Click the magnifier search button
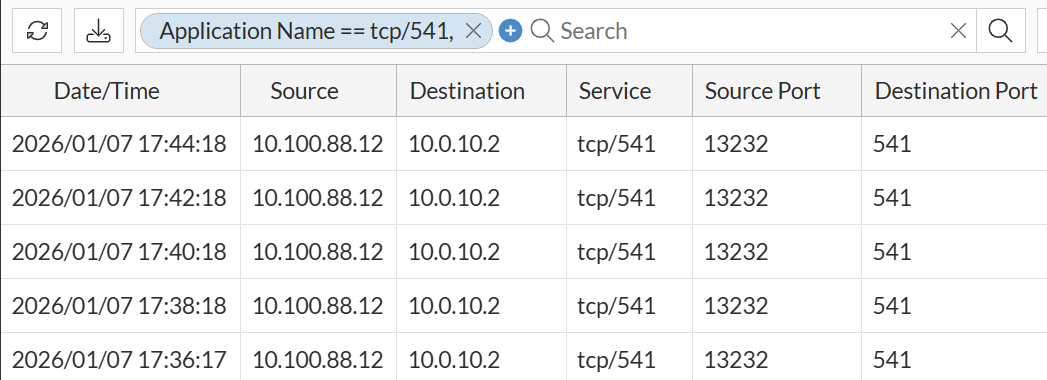This screenshot has height=380, width=1047. pyautogui.click(x=1000, y=31)
